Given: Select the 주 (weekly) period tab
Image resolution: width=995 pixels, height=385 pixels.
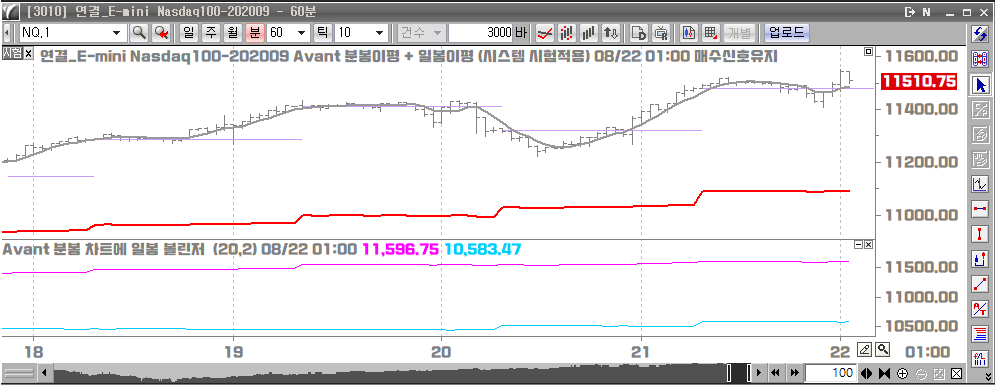Looking at the screenshot, I should pos(211,32).
